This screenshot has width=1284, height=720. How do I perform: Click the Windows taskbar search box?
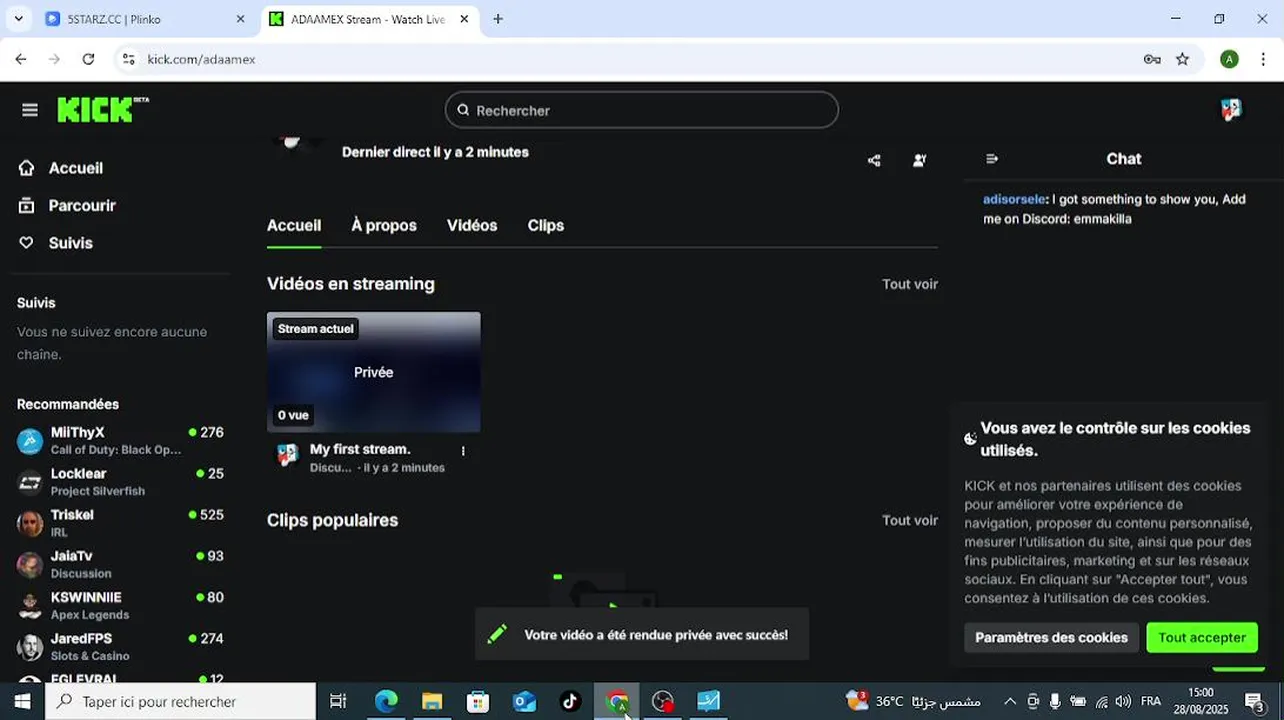(180, 701)
